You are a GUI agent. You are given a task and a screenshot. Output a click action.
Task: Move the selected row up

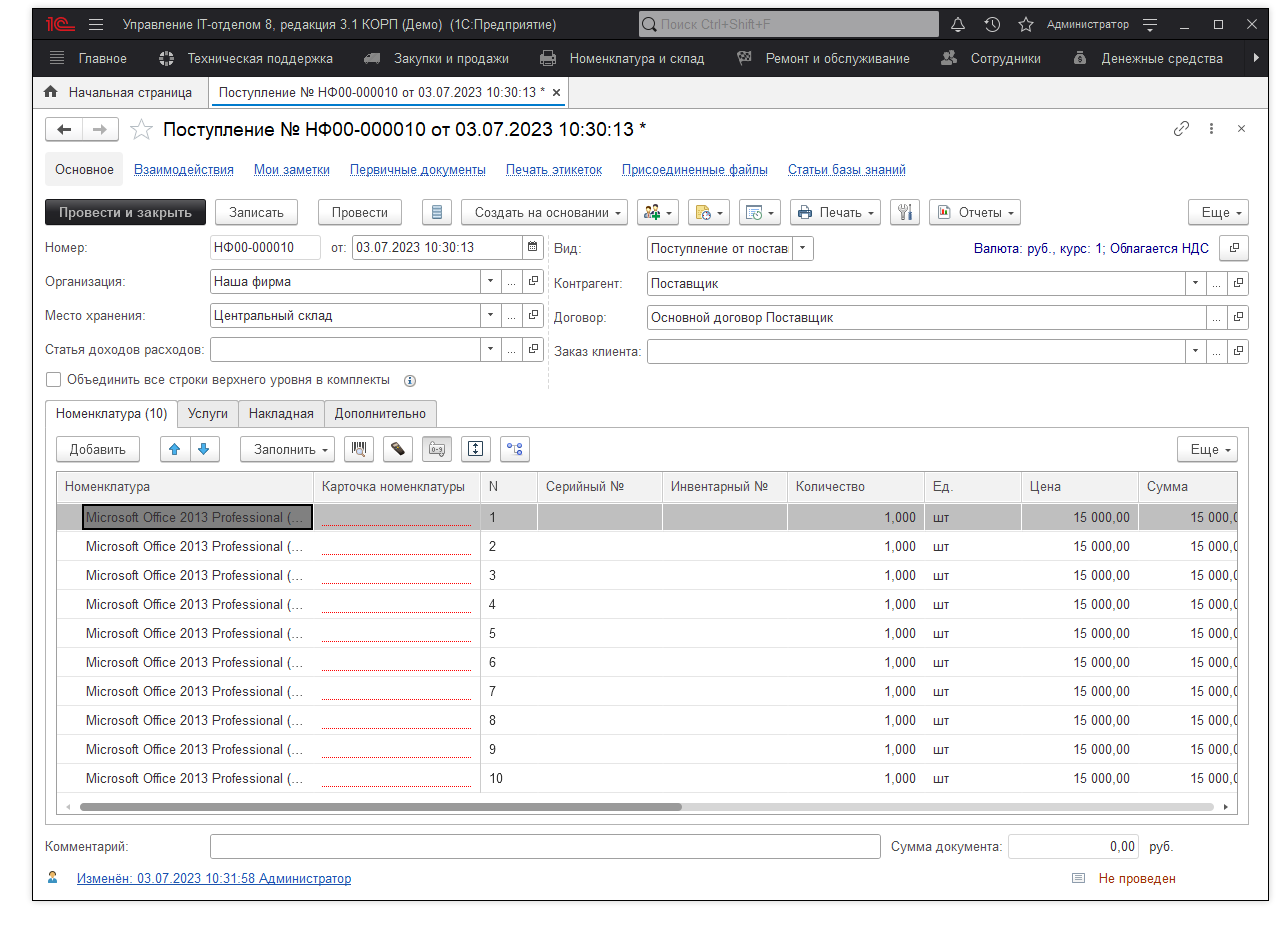click(x=175, y=450)
